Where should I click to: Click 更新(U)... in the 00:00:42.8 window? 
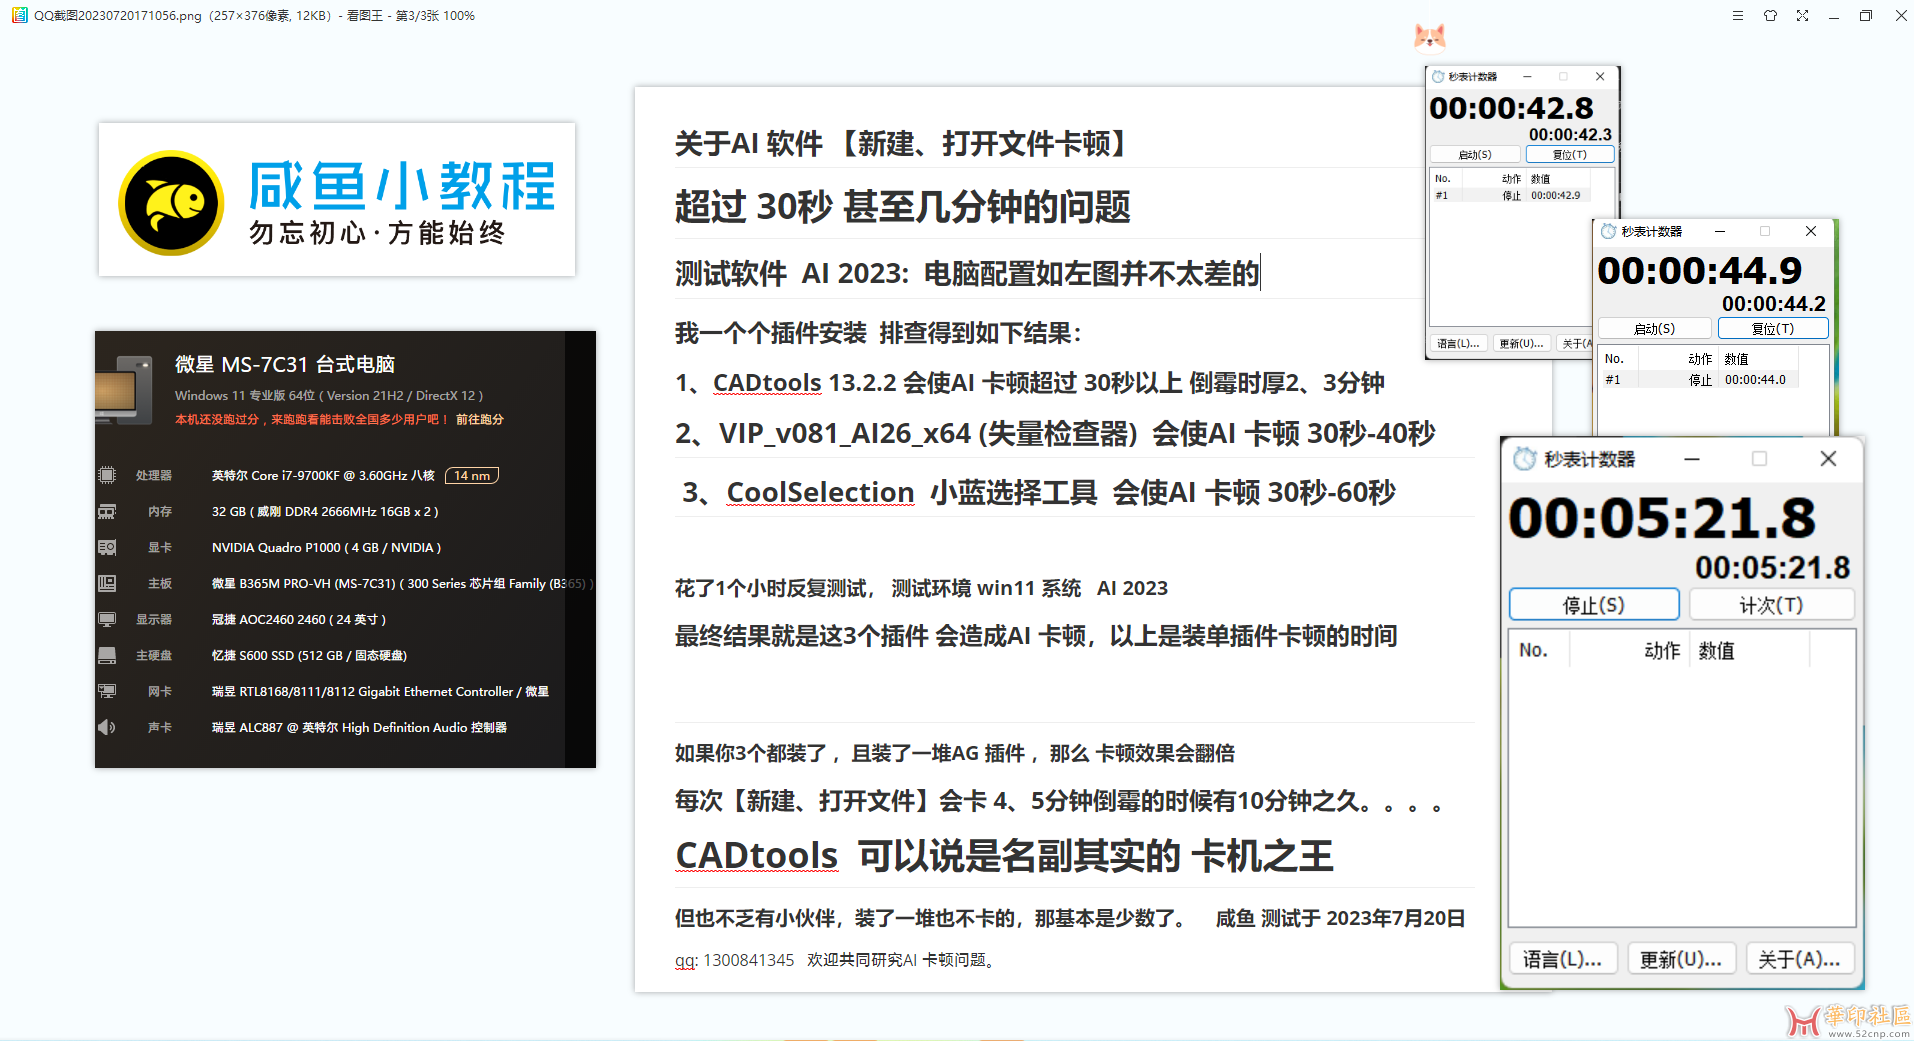(1522, 343)
